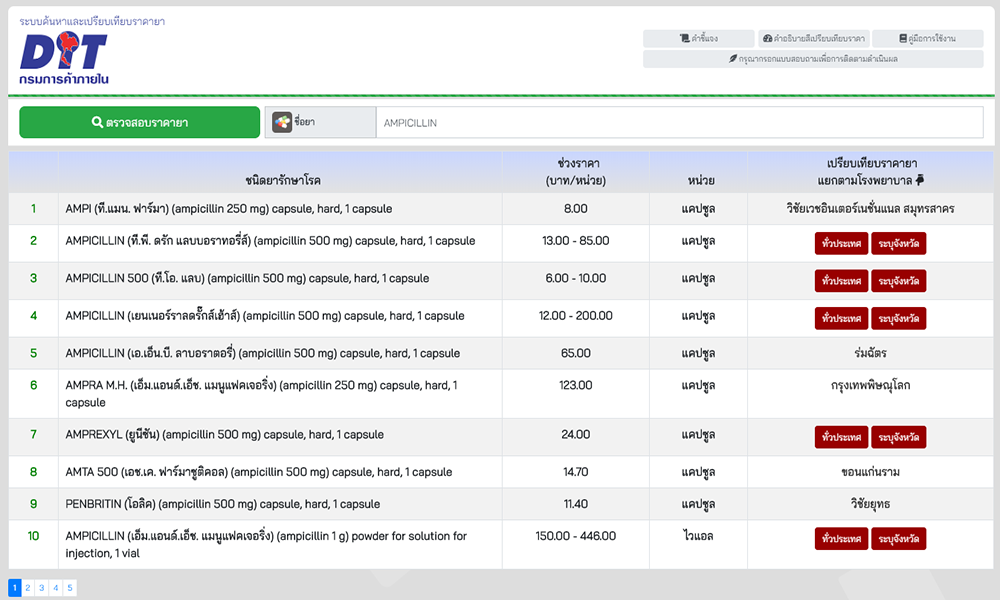
Task: Go to results page 5
Action: (x=70, y=587)
